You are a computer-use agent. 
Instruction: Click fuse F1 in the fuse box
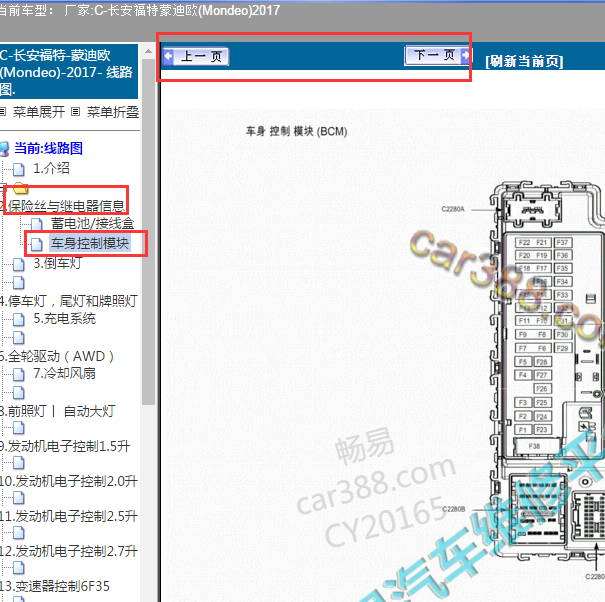coord(523,430)
